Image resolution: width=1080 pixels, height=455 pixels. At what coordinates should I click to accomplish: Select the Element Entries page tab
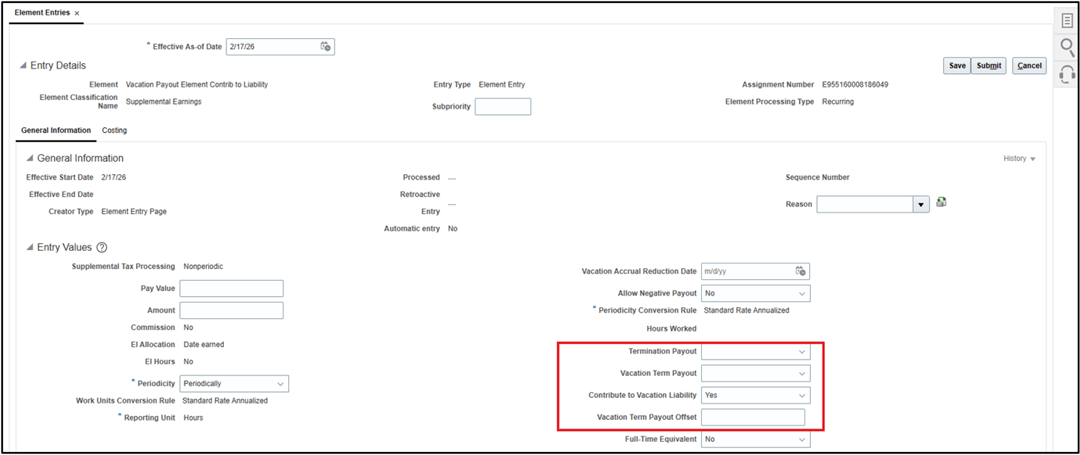point(41,13)
